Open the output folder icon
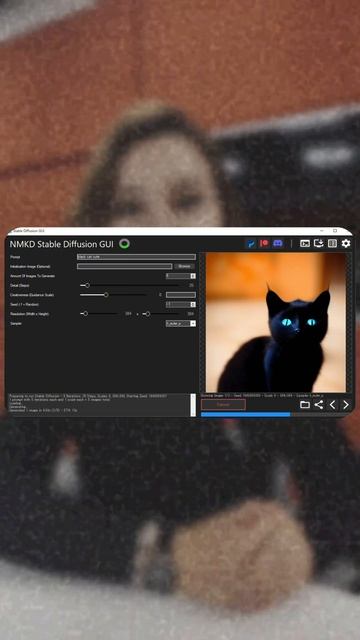Viewport: 360px width, 640px height. pos(305,405)
